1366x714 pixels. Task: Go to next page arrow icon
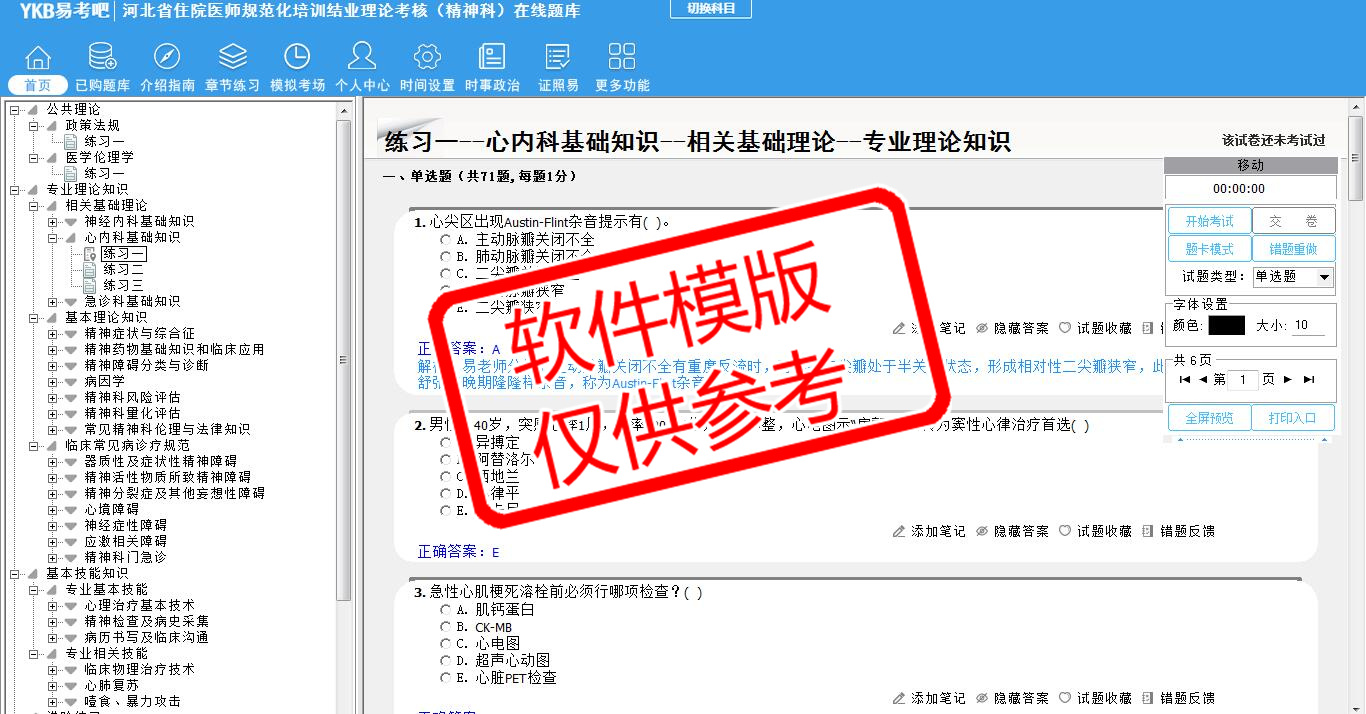(x=1288, y=380)
